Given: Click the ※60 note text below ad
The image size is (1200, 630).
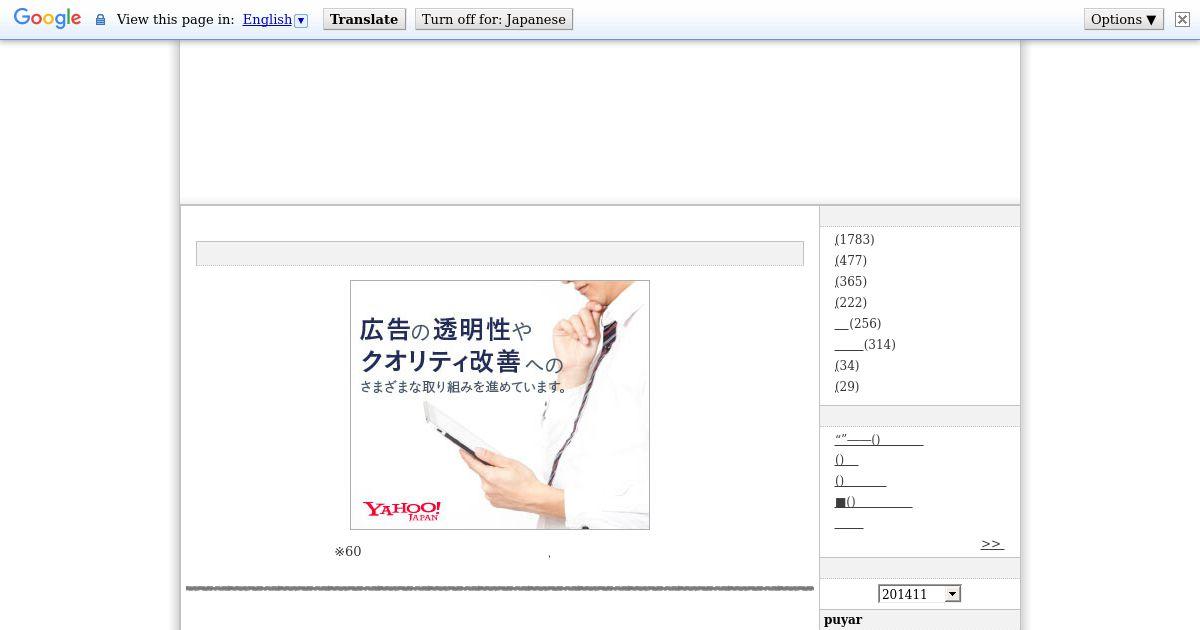Looking at the screenshot, I should point(348,552).
